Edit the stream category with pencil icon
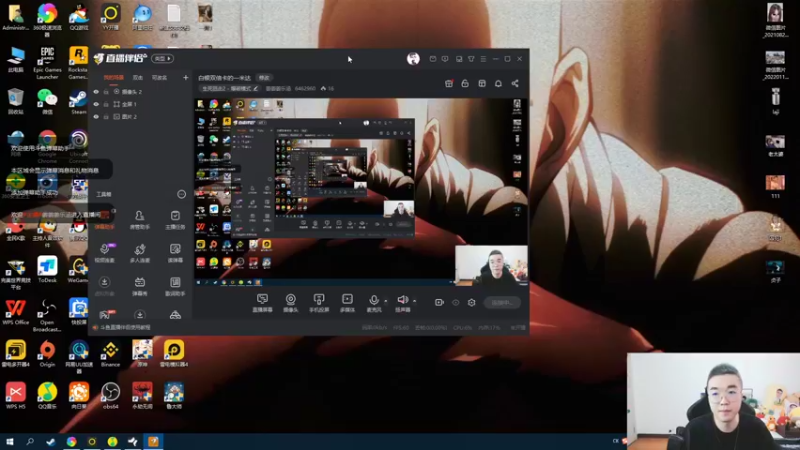Image resolution: width=800 pixels, height=450 pixels. click(256, 88)
